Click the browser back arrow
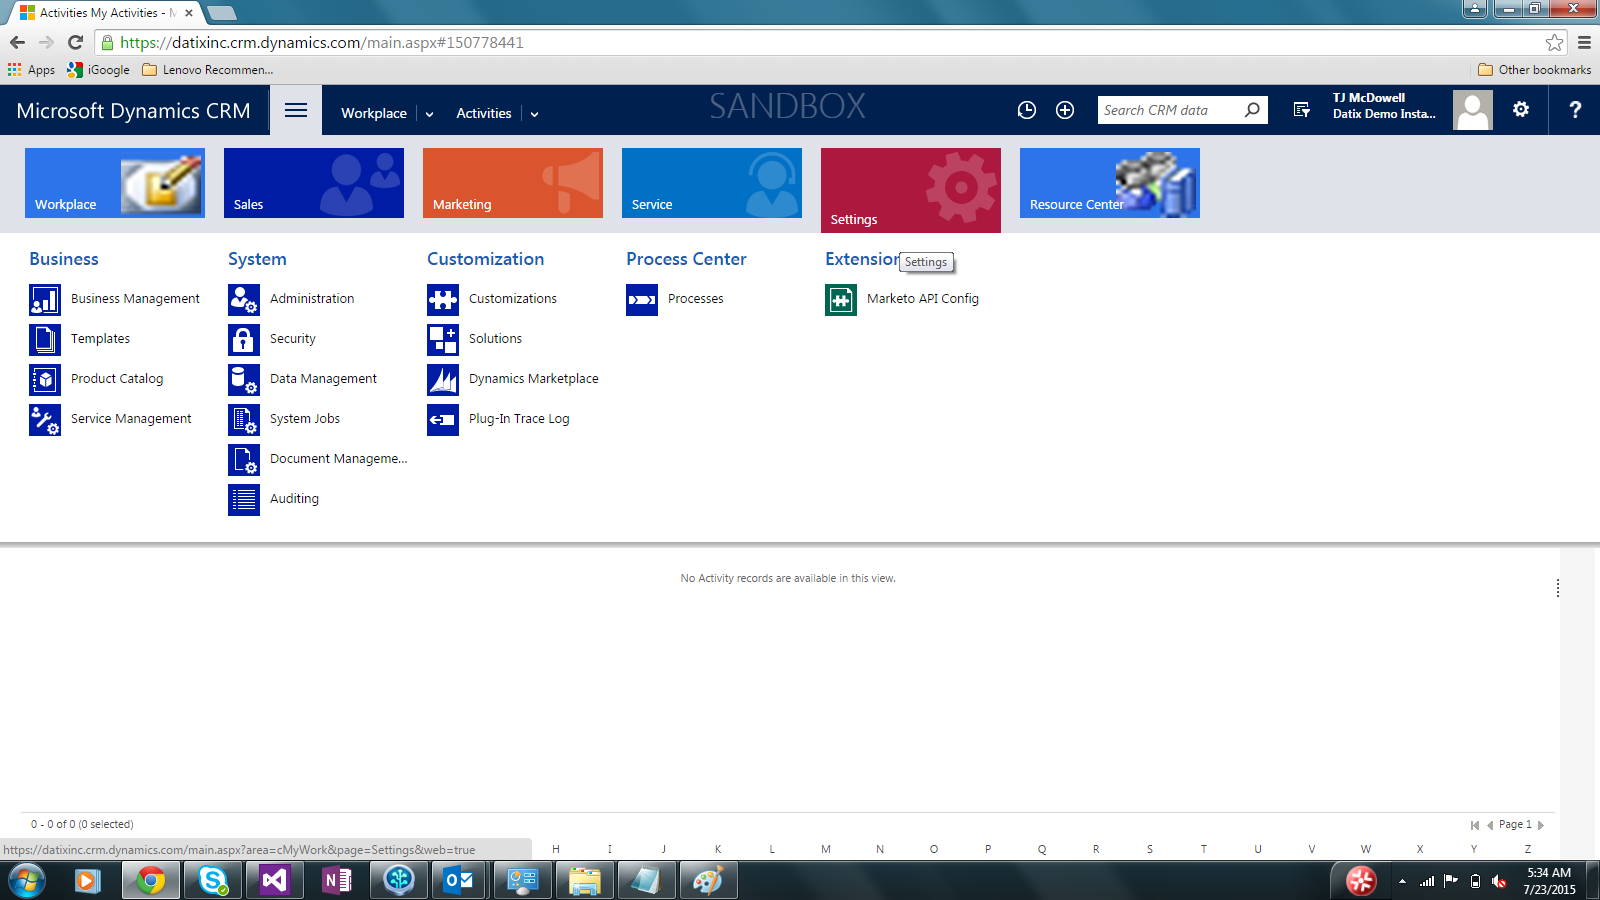Screen dimensions: 1600x900 click(x=17, y=42)
